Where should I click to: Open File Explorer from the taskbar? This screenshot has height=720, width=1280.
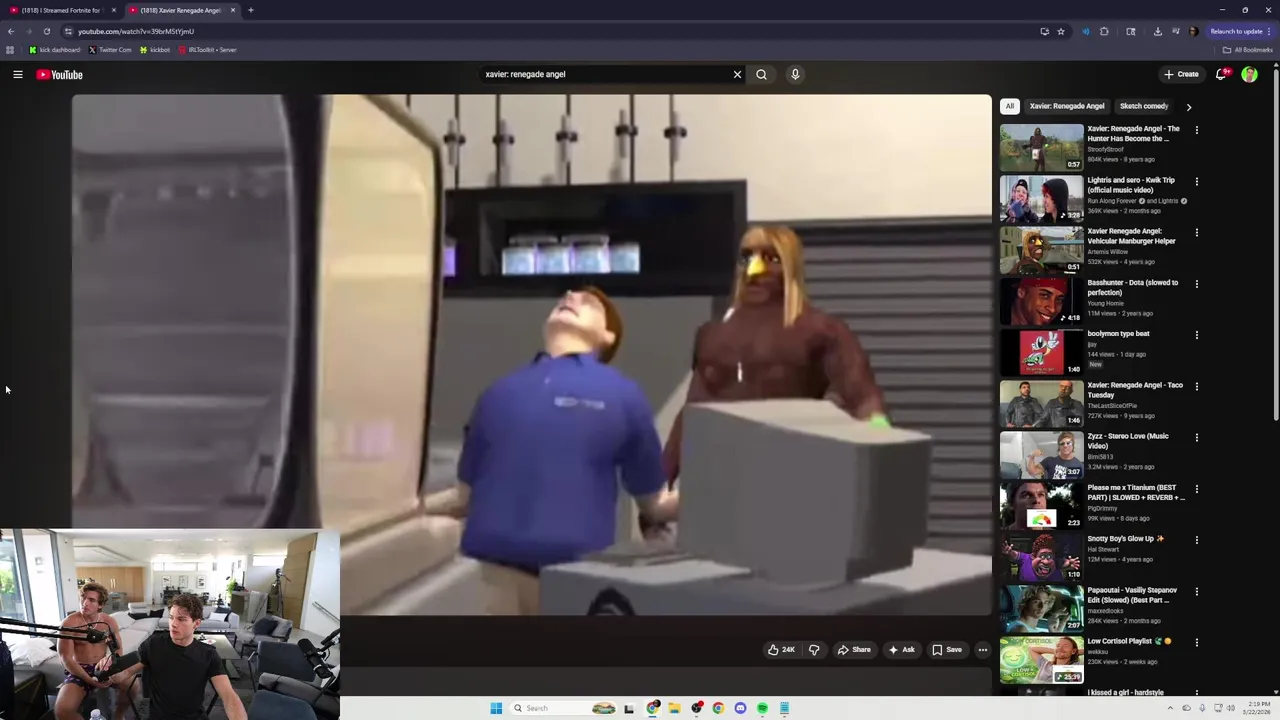(675, 708)
